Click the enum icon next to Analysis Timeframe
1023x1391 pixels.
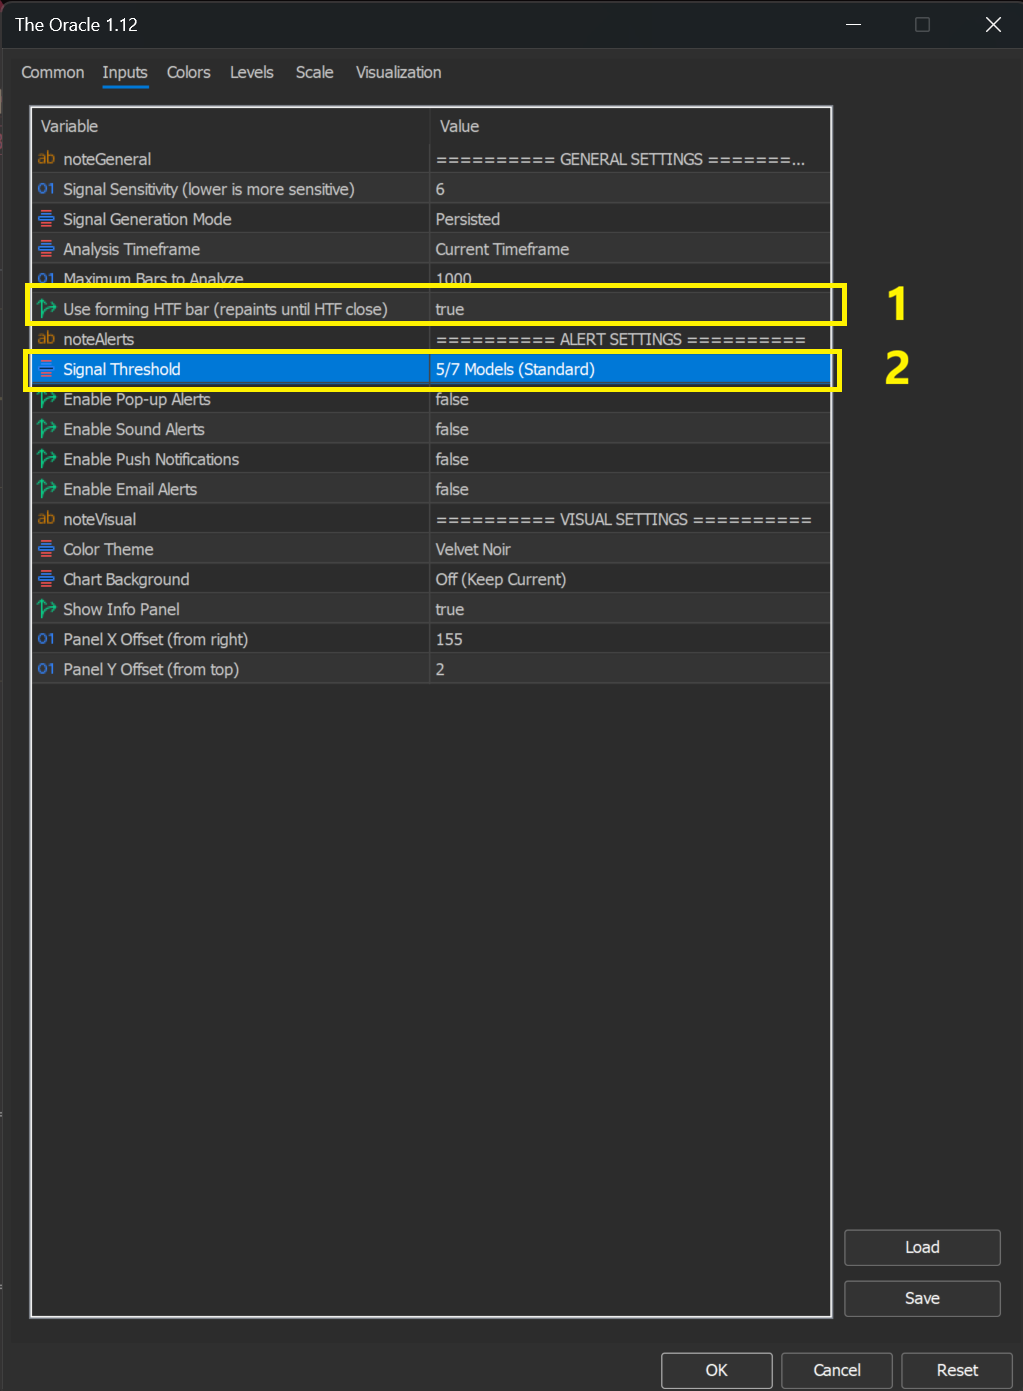point(46,249)
